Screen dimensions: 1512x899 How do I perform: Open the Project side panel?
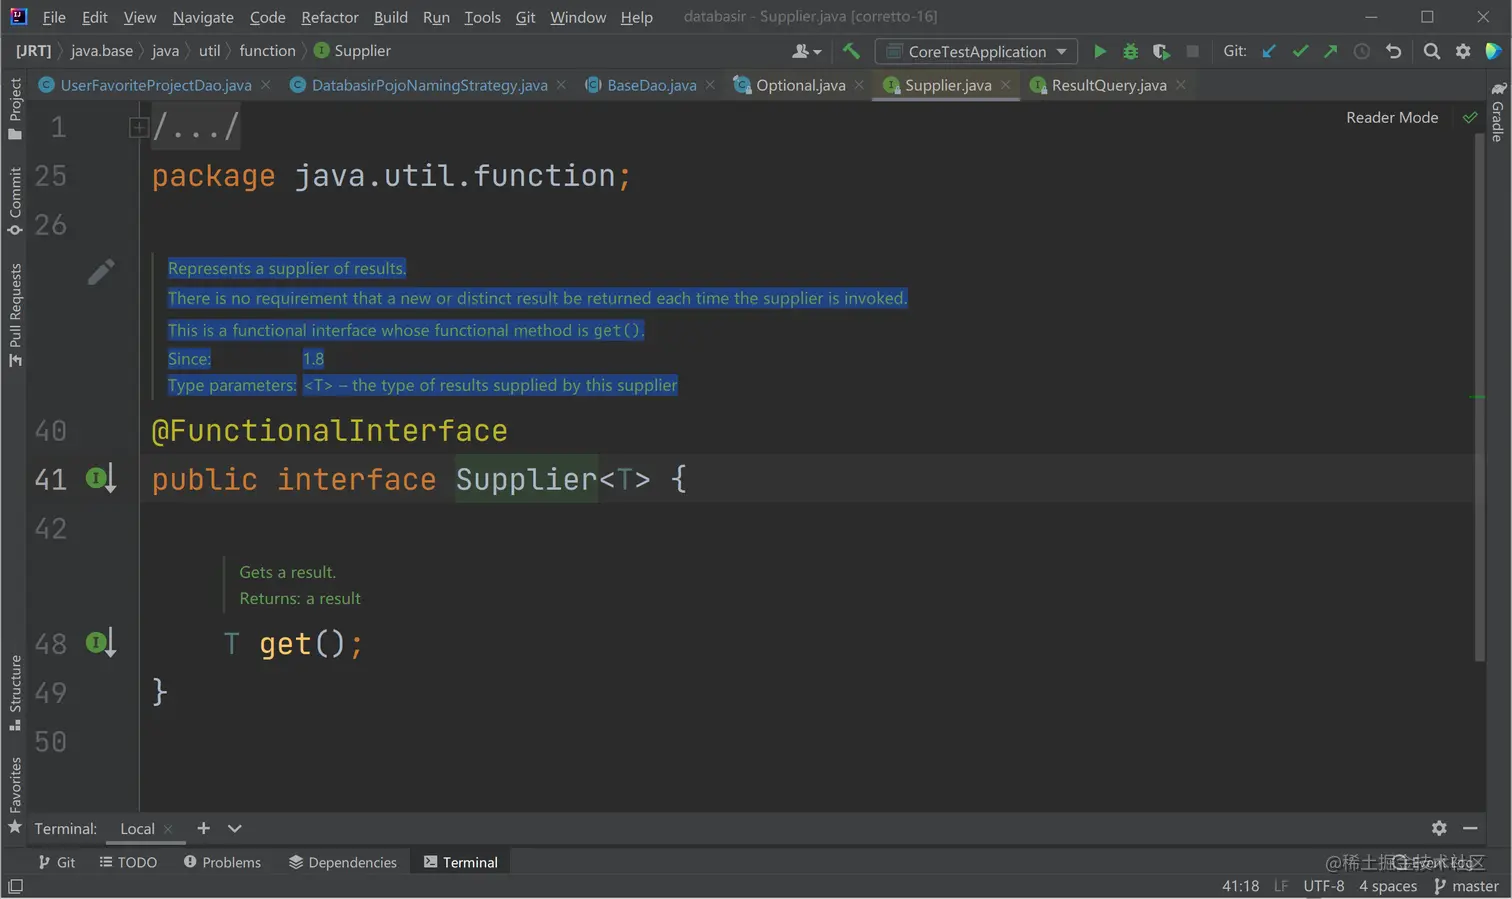15,108
